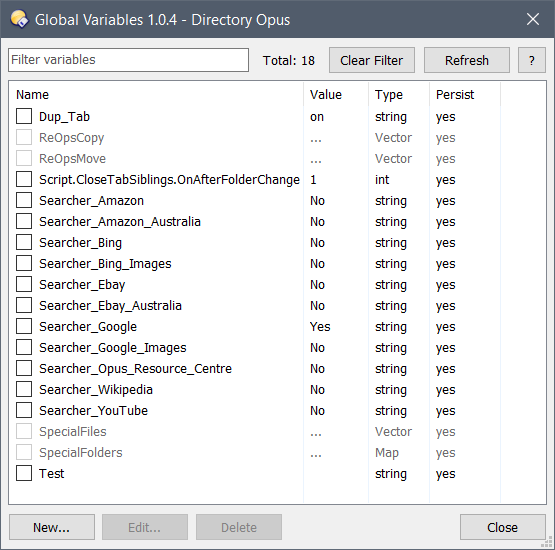Click the question mark help button
The width and height of the screenshot is (555, 550).
532,60
